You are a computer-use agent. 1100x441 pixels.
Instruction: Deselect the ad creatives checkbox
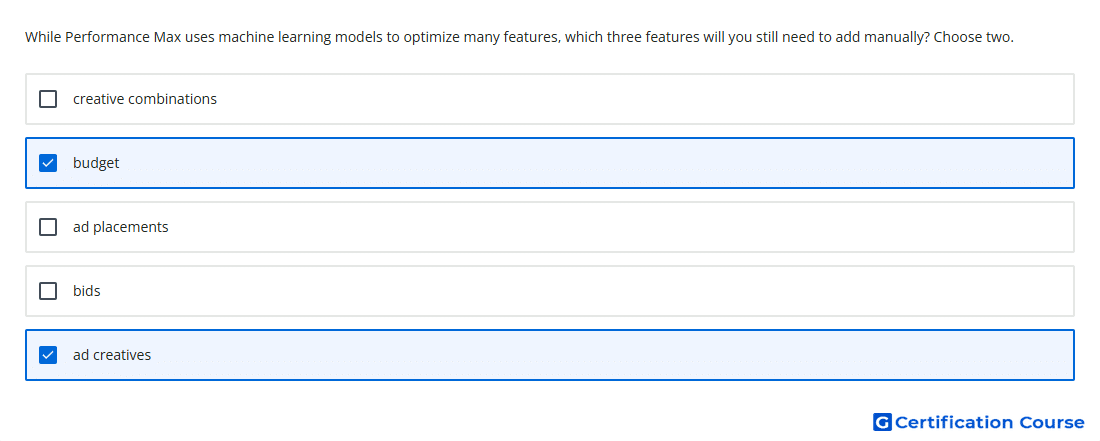48,355
